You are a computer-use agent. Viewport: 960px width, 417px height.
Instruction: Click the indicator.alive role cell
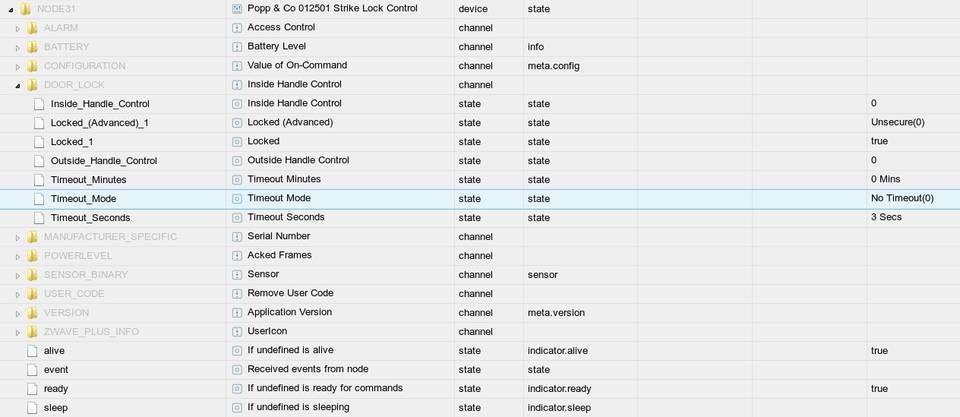pyautogui.click(x=558, y=351)
